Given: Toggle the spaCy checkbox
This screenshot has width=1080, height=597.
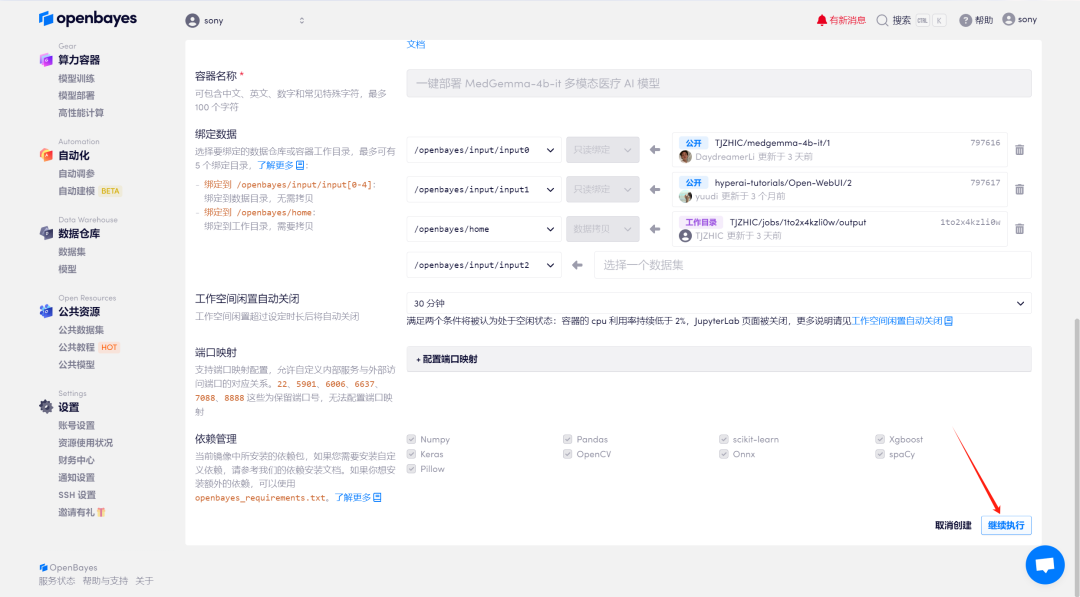Looking at the screenshot, I should [x=880, y=454].
